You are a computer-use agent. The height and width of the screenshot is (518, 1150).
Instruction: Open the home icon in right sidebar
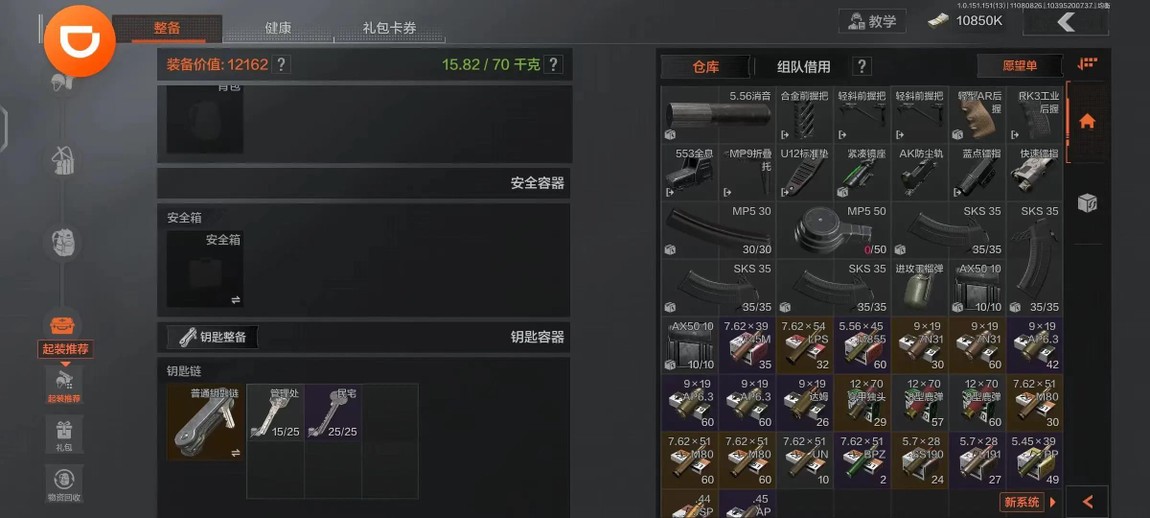[x=1087, y=122]
